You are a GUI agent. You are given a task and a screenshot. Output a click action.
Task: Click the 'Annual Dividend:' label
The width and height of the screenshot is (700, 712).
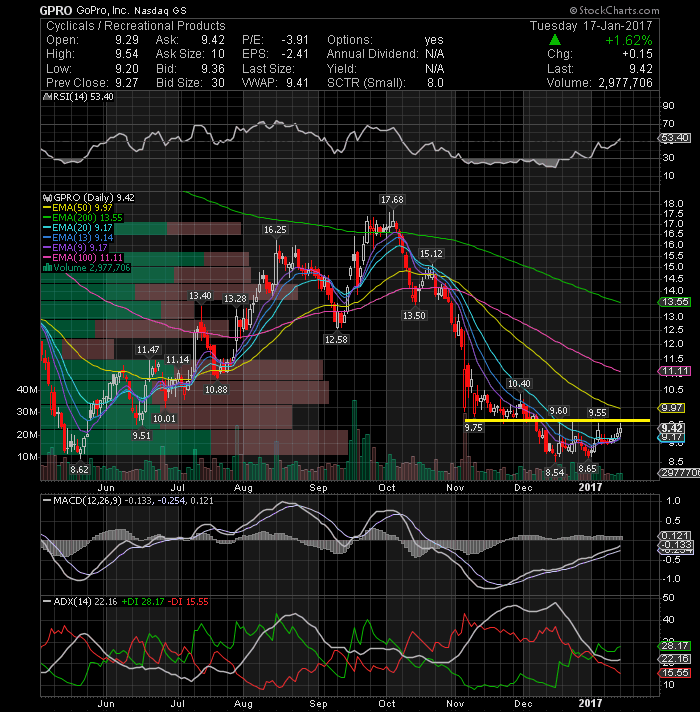(x=372, y=54)
